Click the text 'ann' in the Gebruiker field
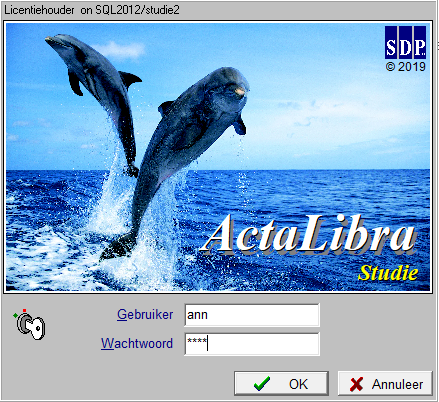The height and width of the screenshot is (402, 439). [x=197, y=315]
